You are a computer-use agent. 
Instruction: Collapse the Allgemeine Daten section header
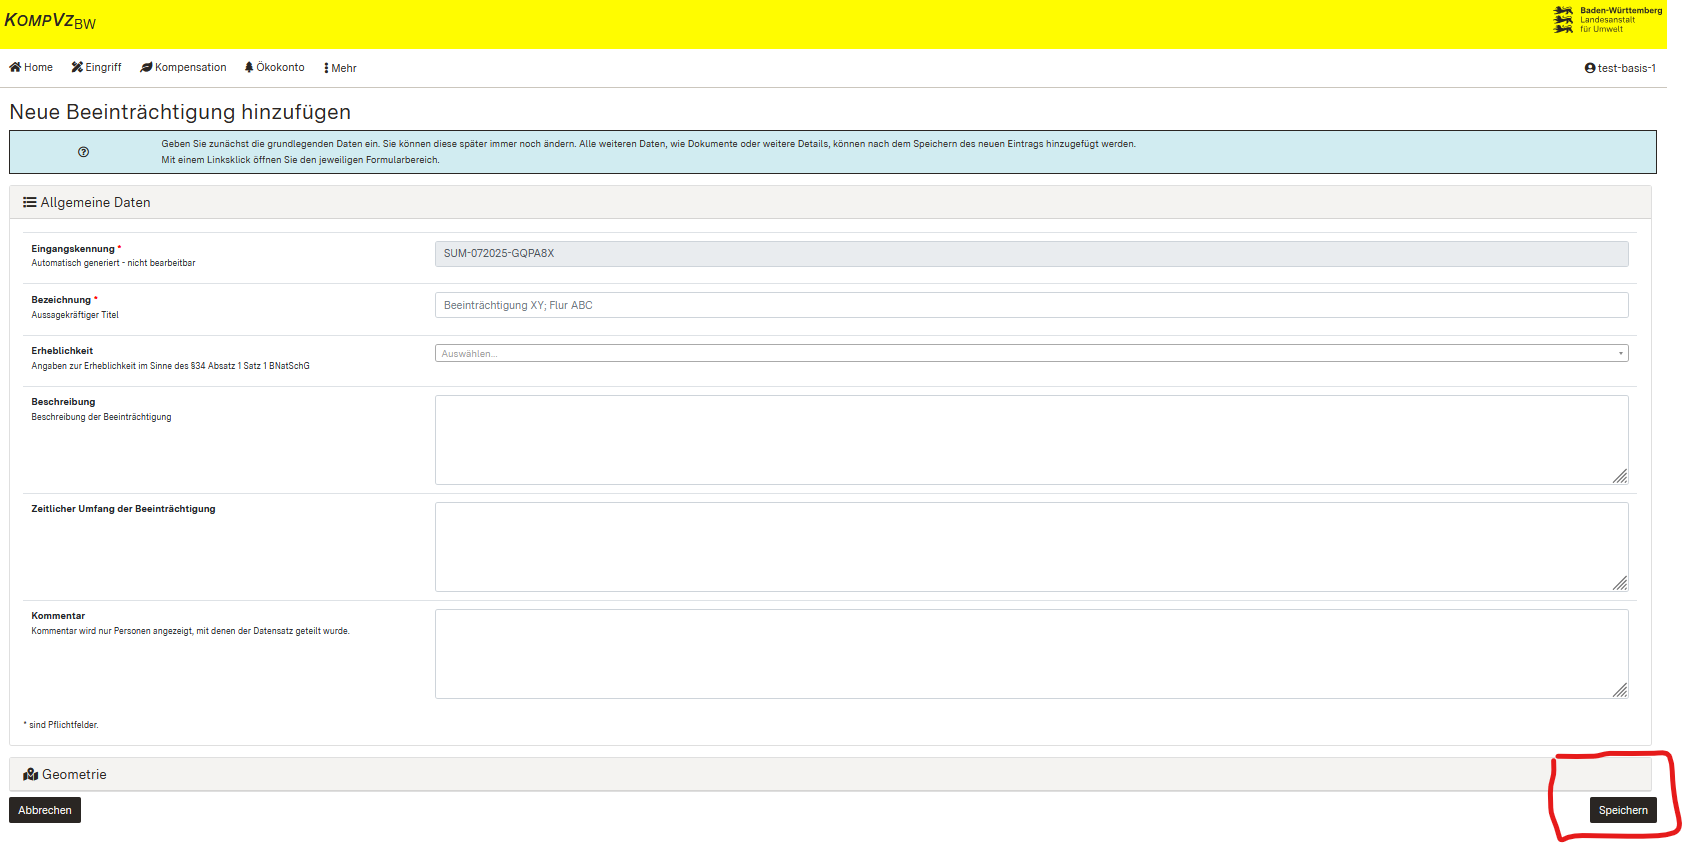pyautogui.click(x=830, y=202)
